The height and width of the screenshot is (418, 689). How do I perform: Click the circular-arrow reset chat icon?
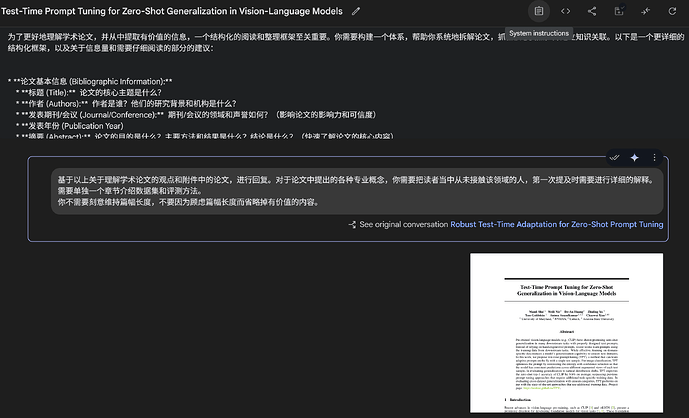coord(672,11)
